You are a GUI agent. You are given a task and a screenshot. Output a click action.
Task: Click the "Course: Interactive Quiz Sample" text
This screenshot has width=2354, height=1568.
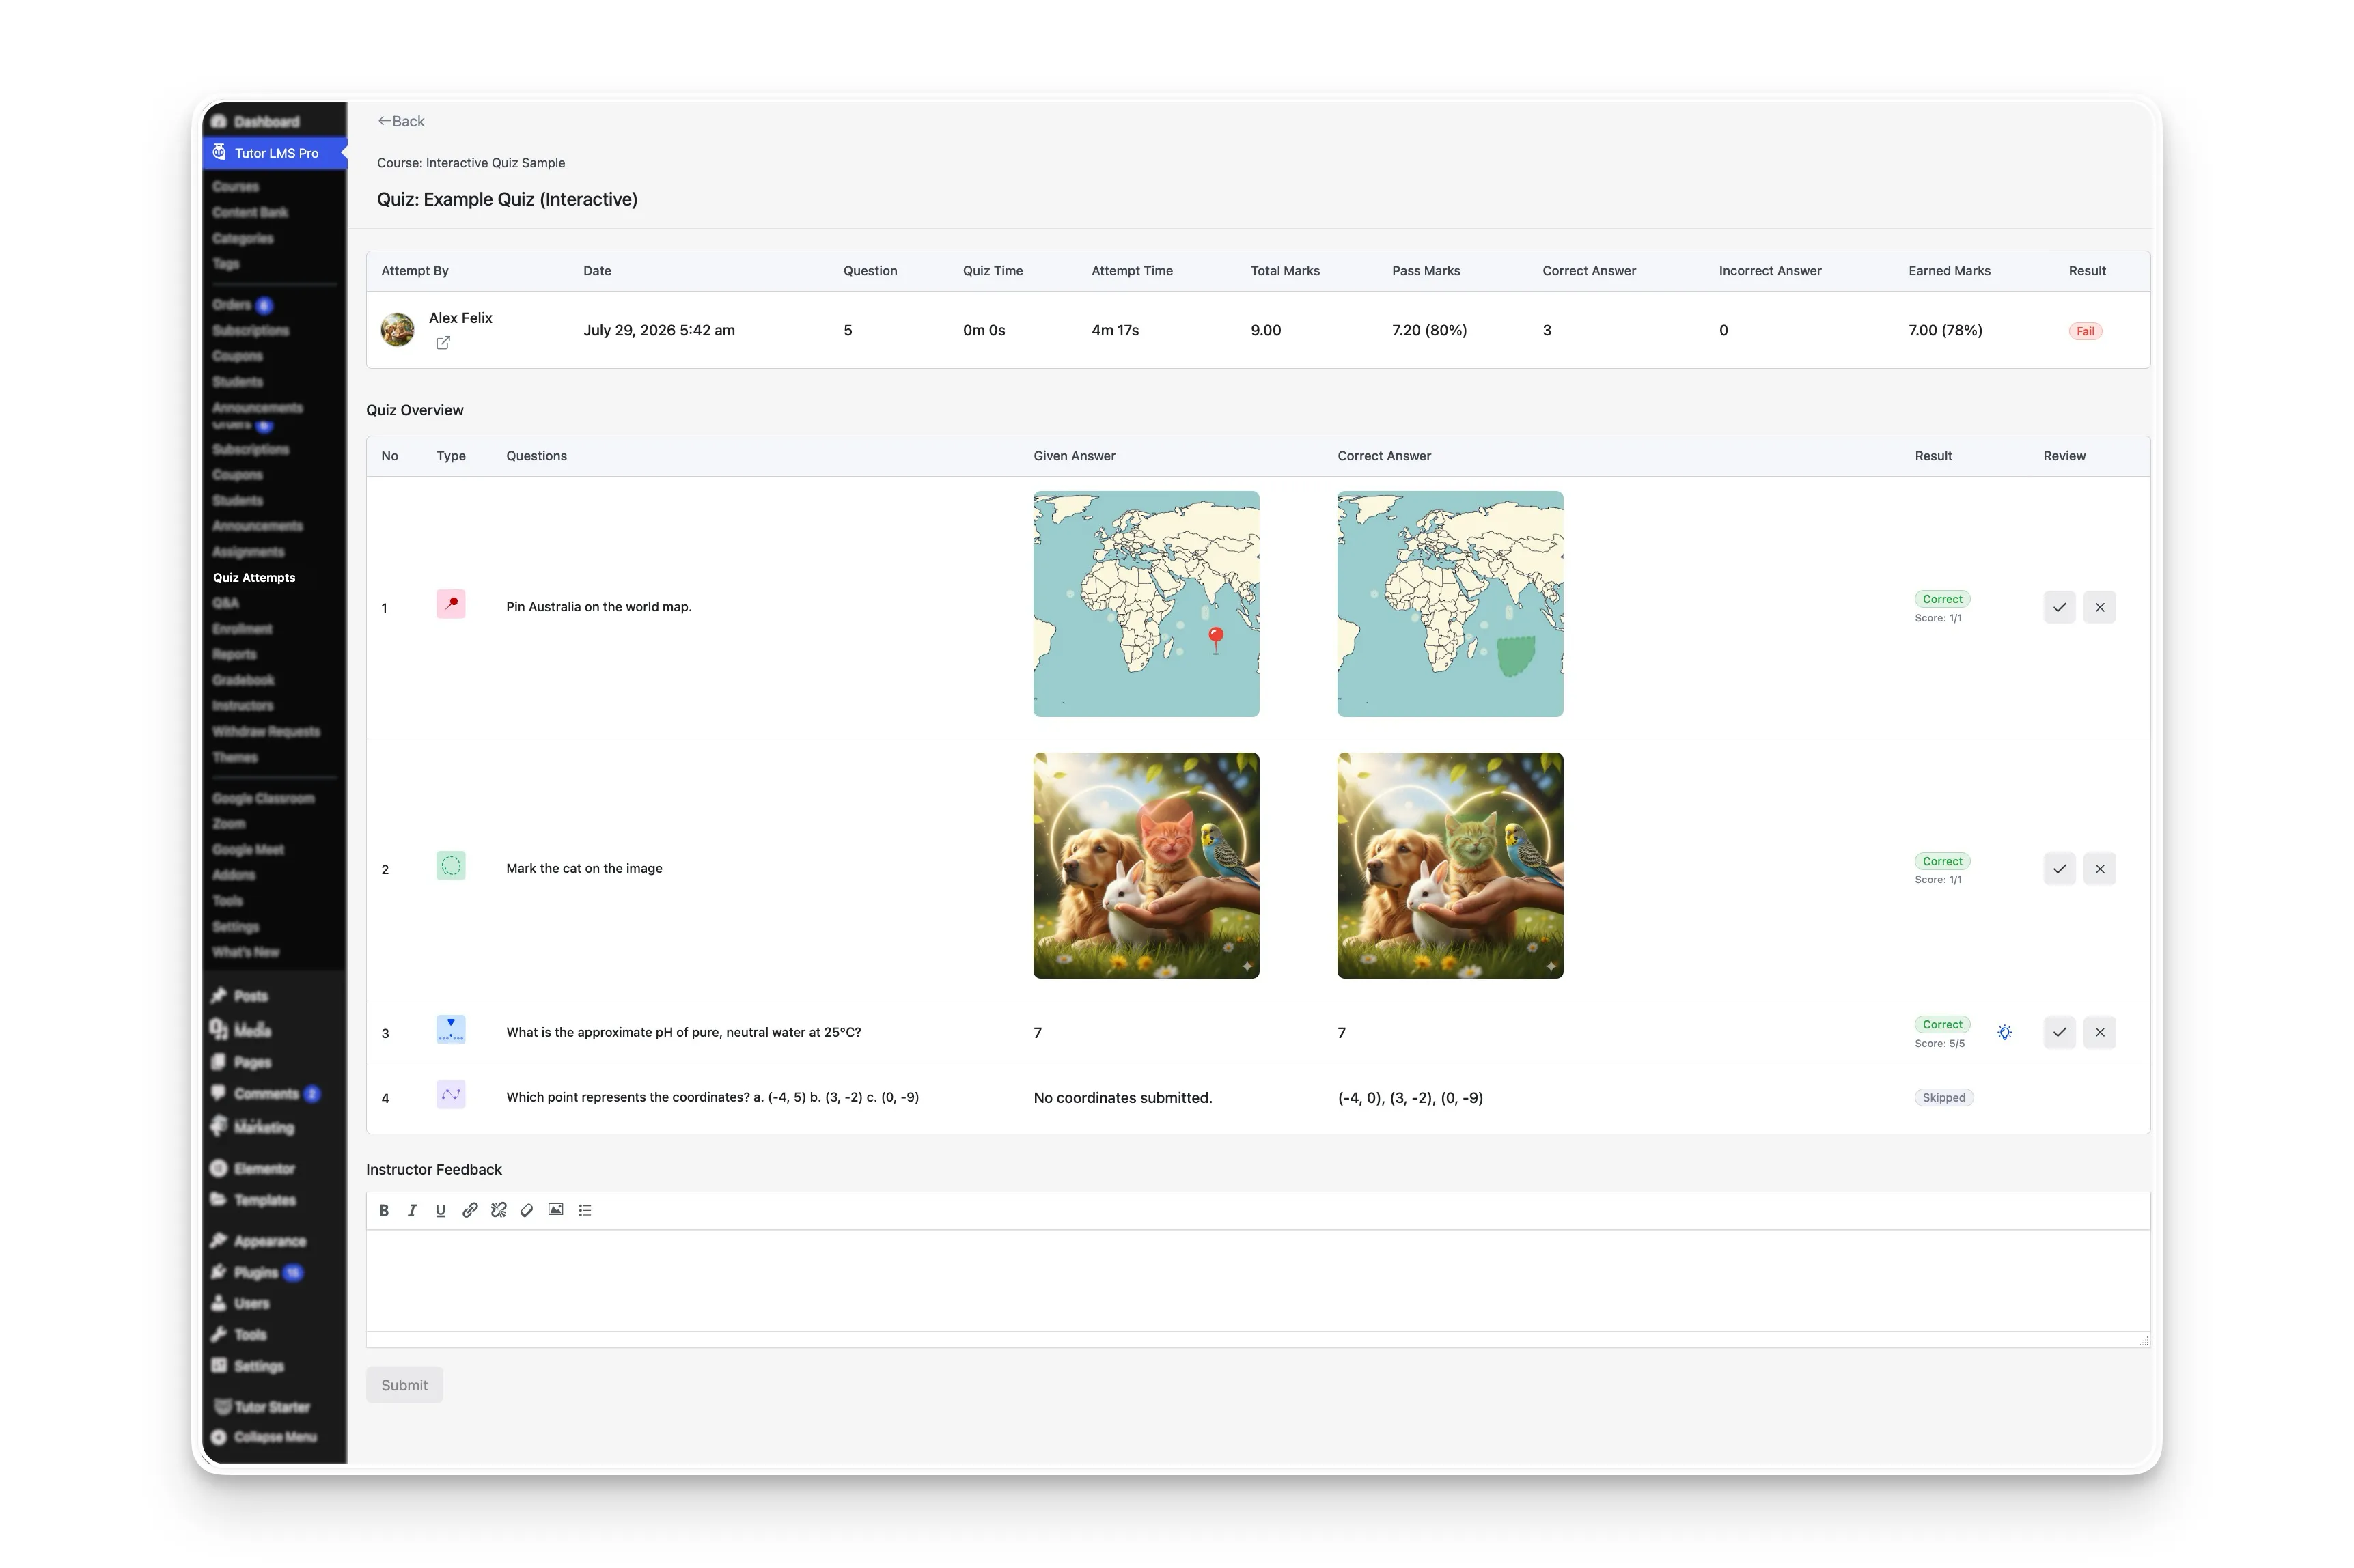click(471, 163)
